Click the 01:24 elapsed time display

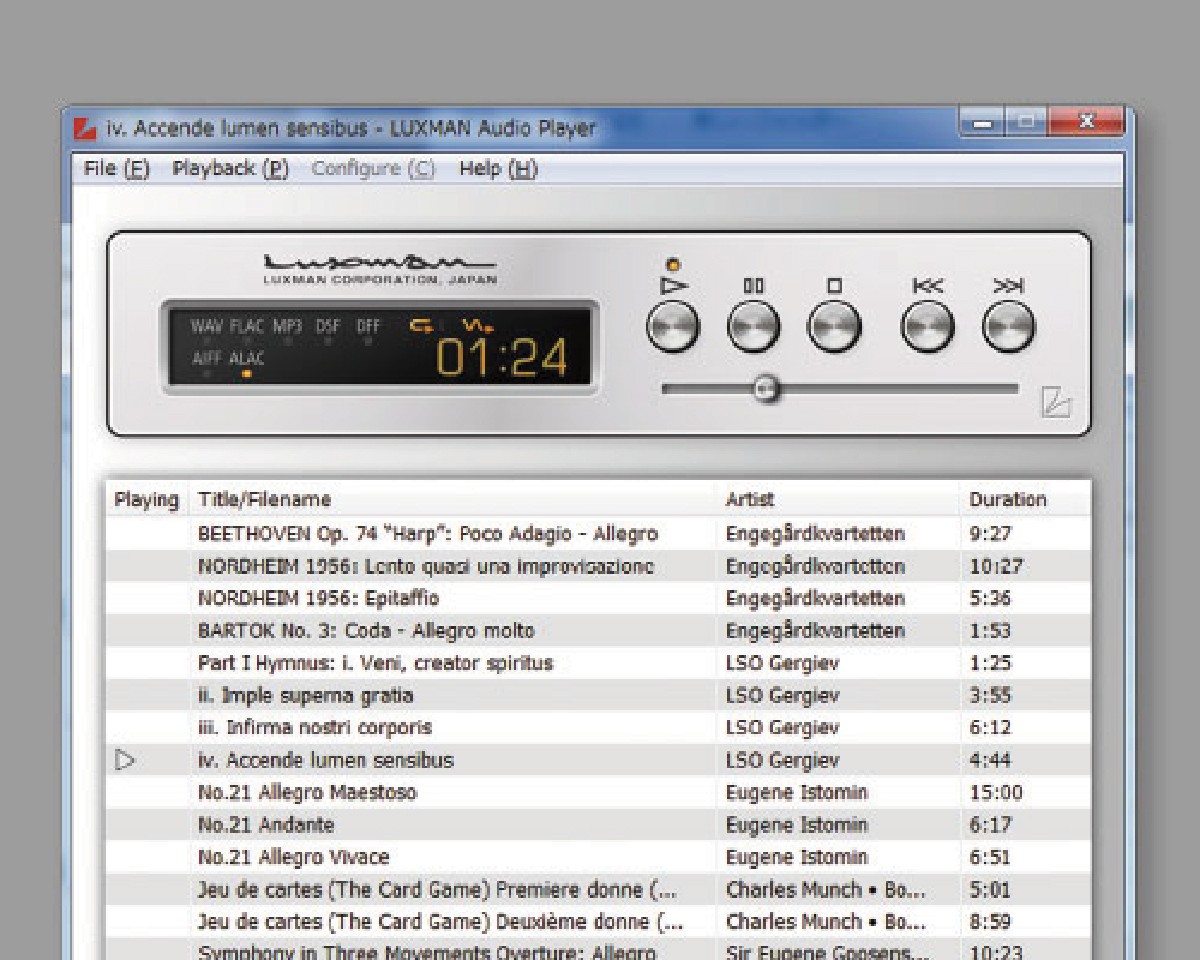501,359
